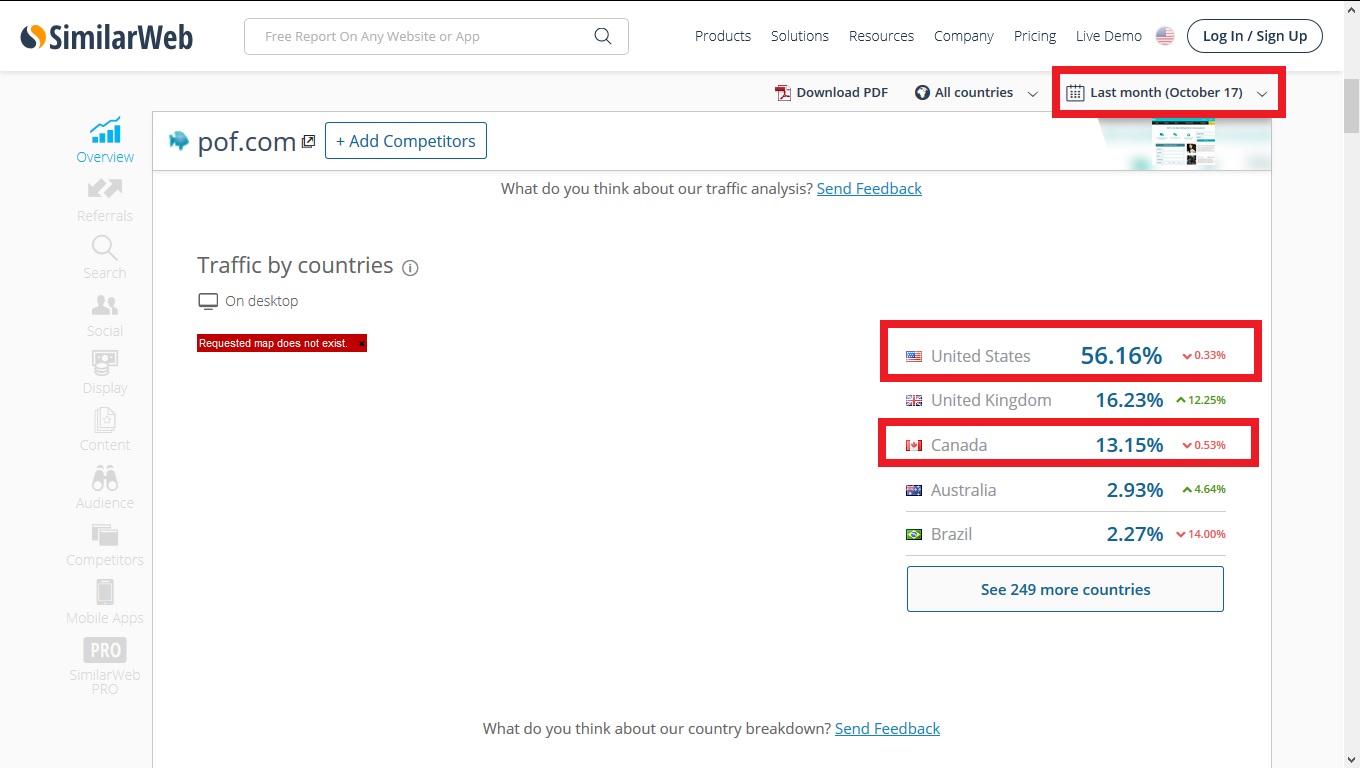
Task: Click the On desktop label
Action: [x=262, y=301]
